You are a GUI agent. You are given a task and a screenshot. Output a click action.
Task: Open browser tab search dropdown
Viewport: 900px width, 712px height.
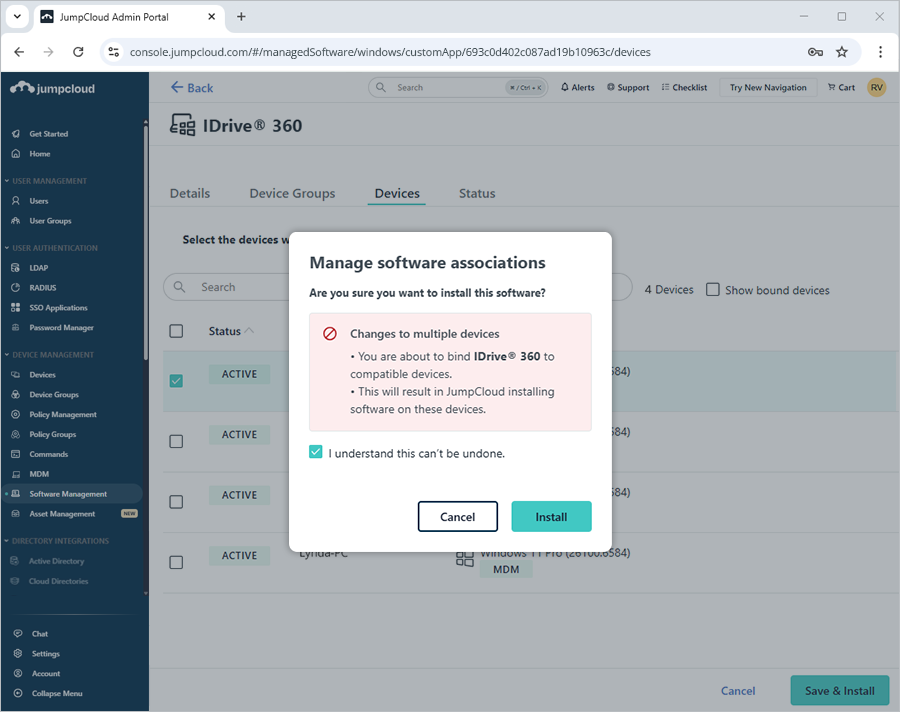(17, 17)
